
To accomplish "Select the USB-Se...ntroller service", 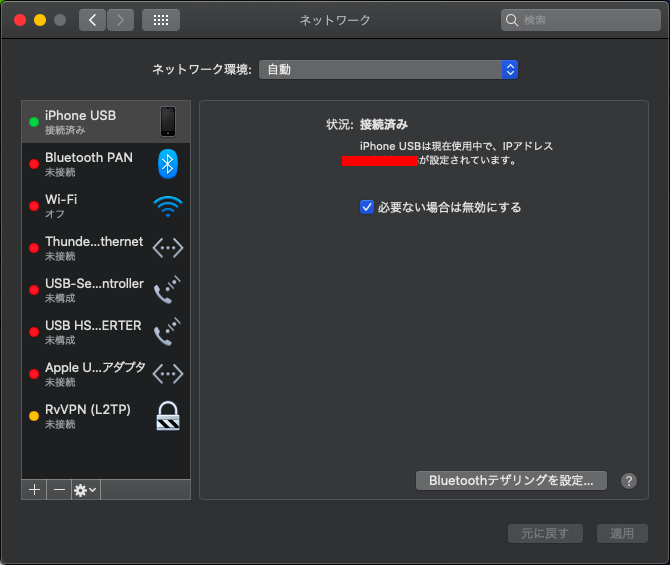I will coord(106,290).
